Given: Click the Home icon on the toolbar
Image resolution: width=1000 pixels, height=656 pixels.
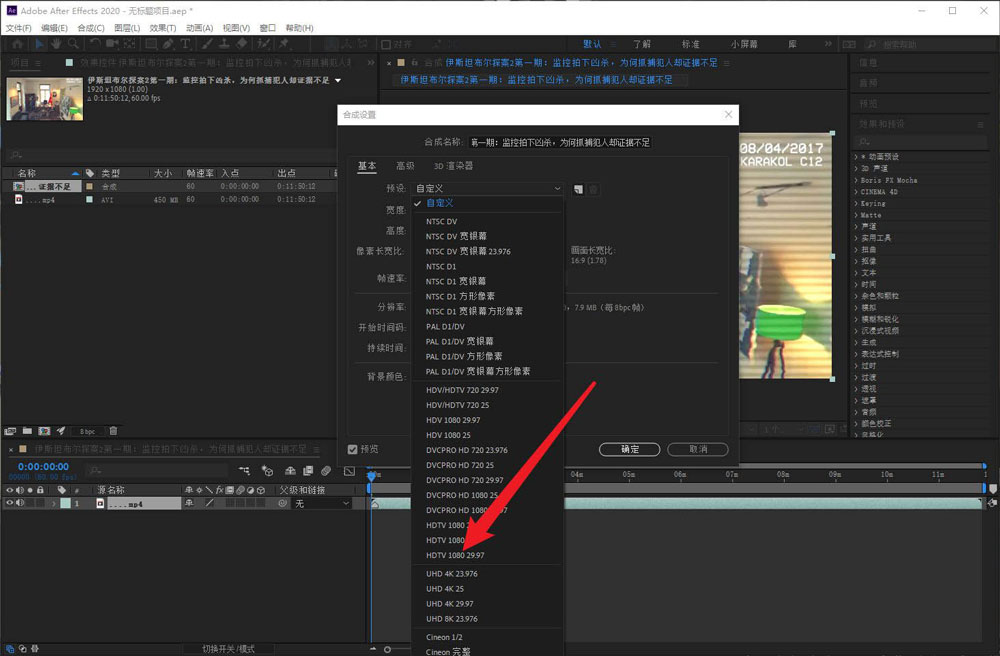Looking at the screenshot, I should pos(16,43).
